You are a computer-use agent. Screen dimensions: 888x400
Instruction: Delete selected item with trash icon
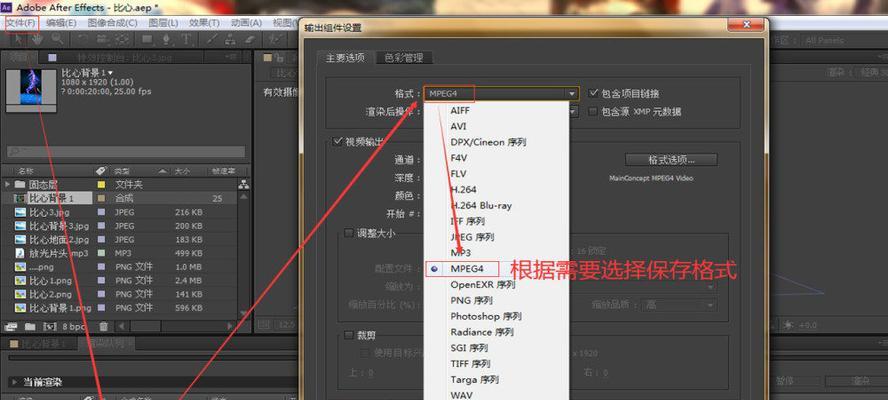coord(103,326)
